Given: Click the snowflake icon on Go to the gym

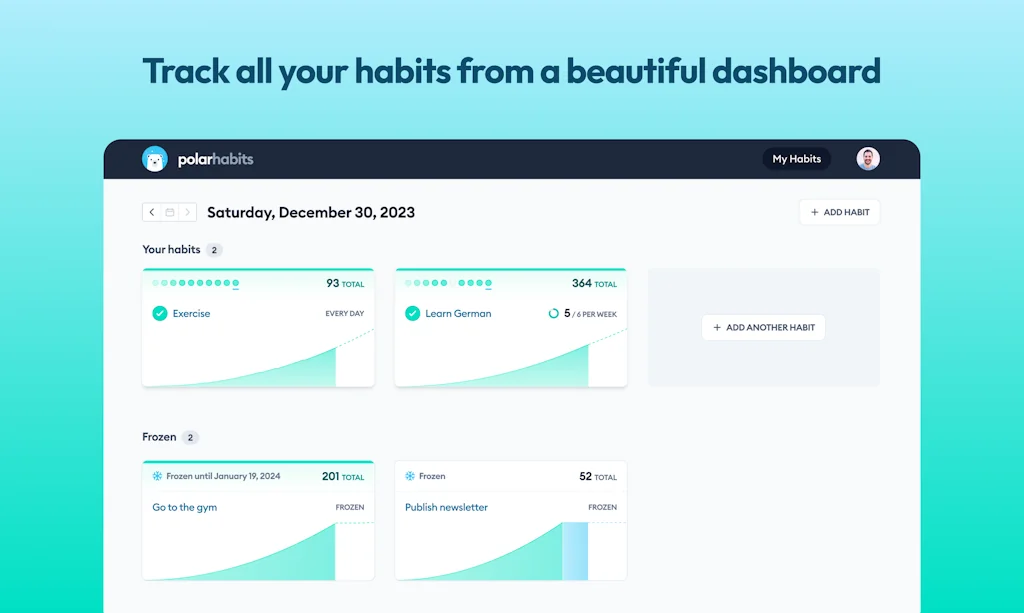Looking at the screenshot, I should point(156,476).
